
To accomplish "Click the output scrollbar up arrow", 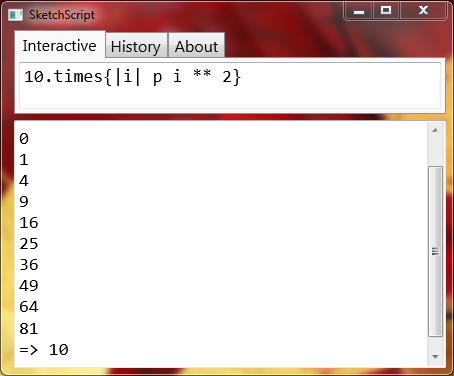I will click(x=435, y=130).
